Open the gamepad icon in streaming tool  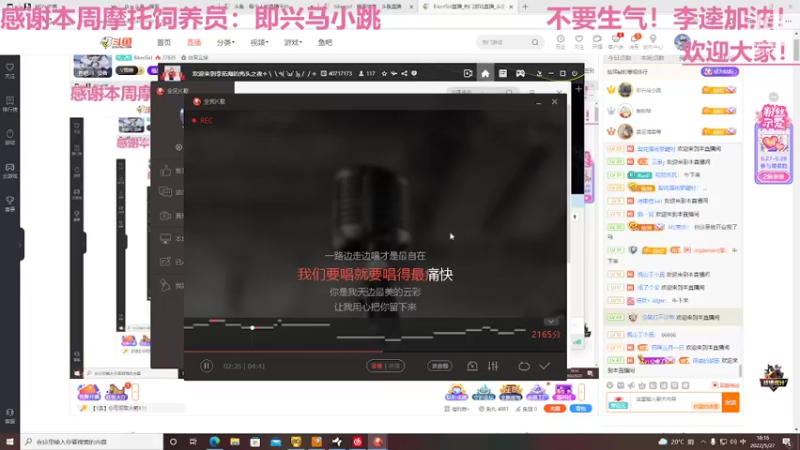point(520,73)
